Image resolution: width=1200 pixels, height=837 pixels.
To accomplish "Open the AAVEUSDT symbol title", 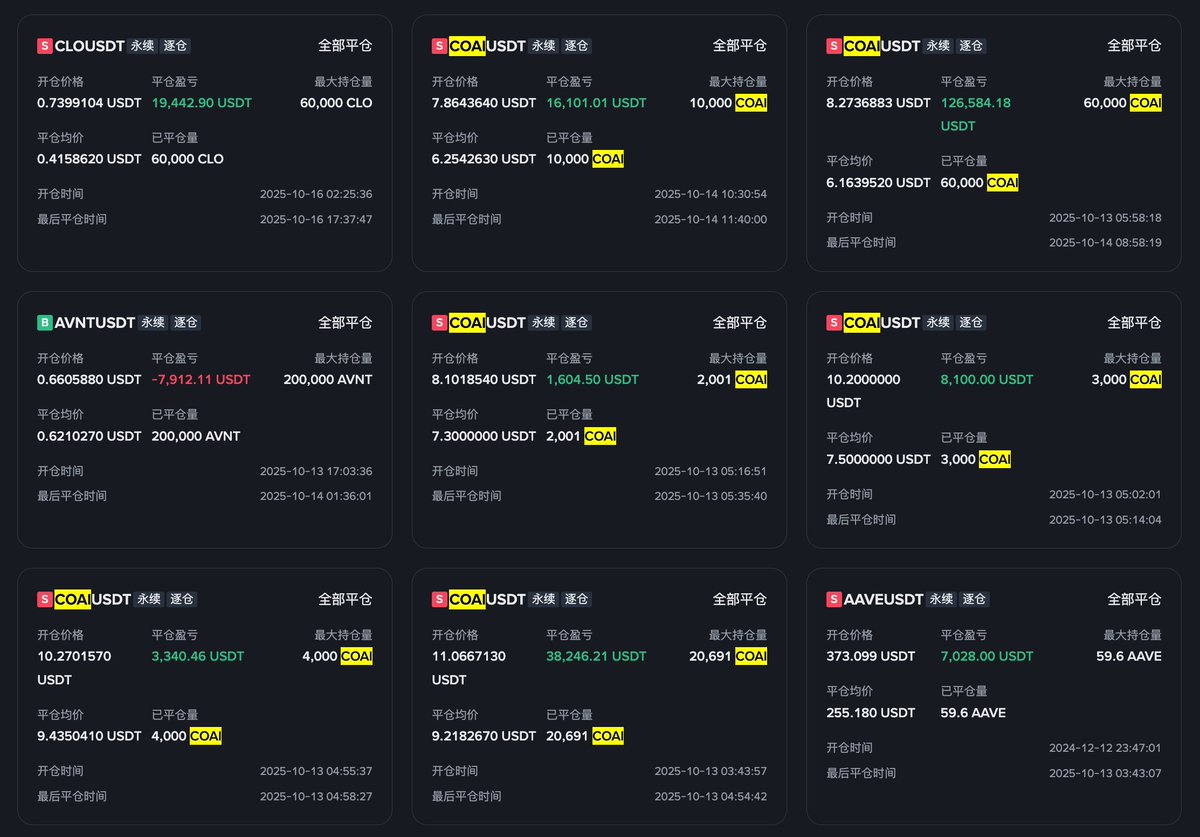I will 884,599.
